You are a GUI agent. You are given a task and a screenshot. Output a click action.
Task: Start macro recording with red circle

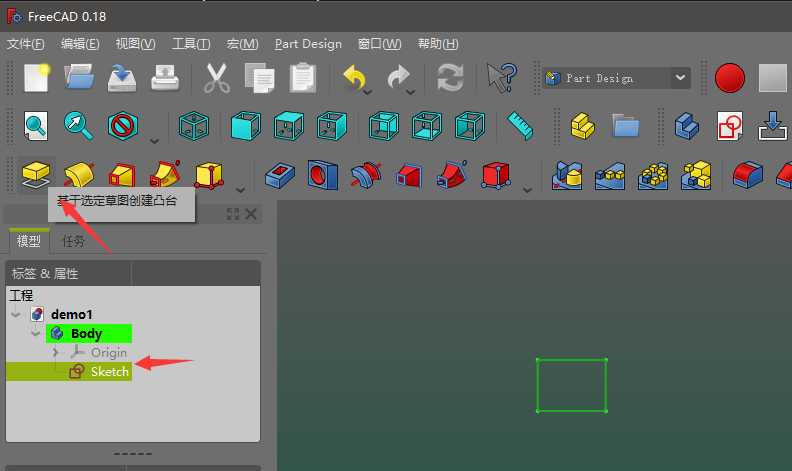pos(730,78)
